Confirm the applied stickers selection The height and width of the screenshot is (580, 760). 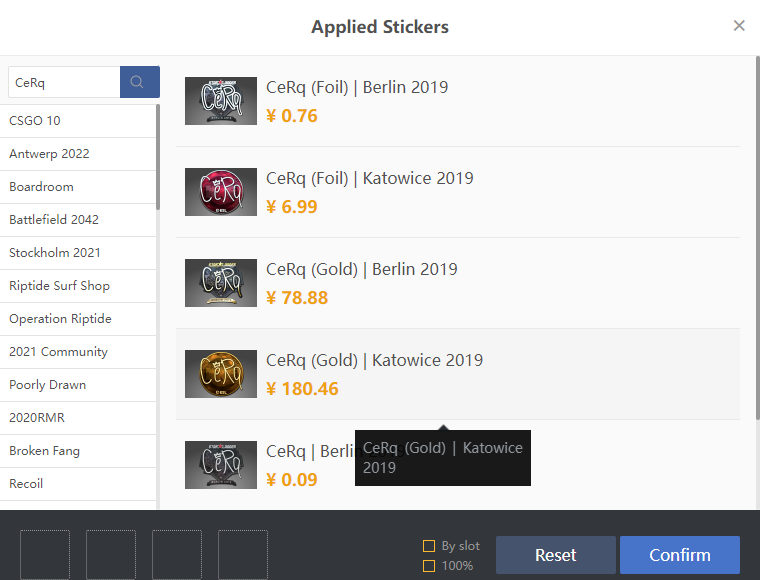pyautogui.click(x=679, y=555)
